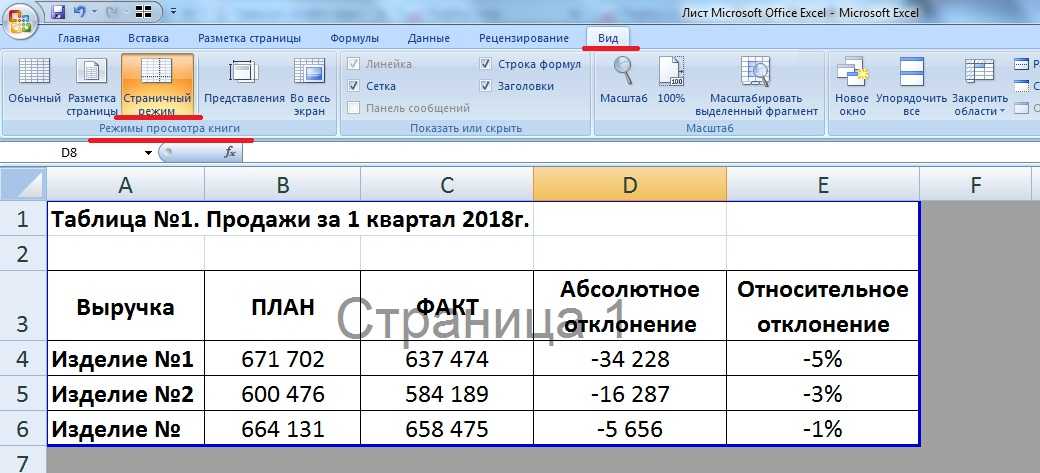This screenshot has height=473, width=1040.
Task: Click the cell with 584 189
Action: coord(447,394)
